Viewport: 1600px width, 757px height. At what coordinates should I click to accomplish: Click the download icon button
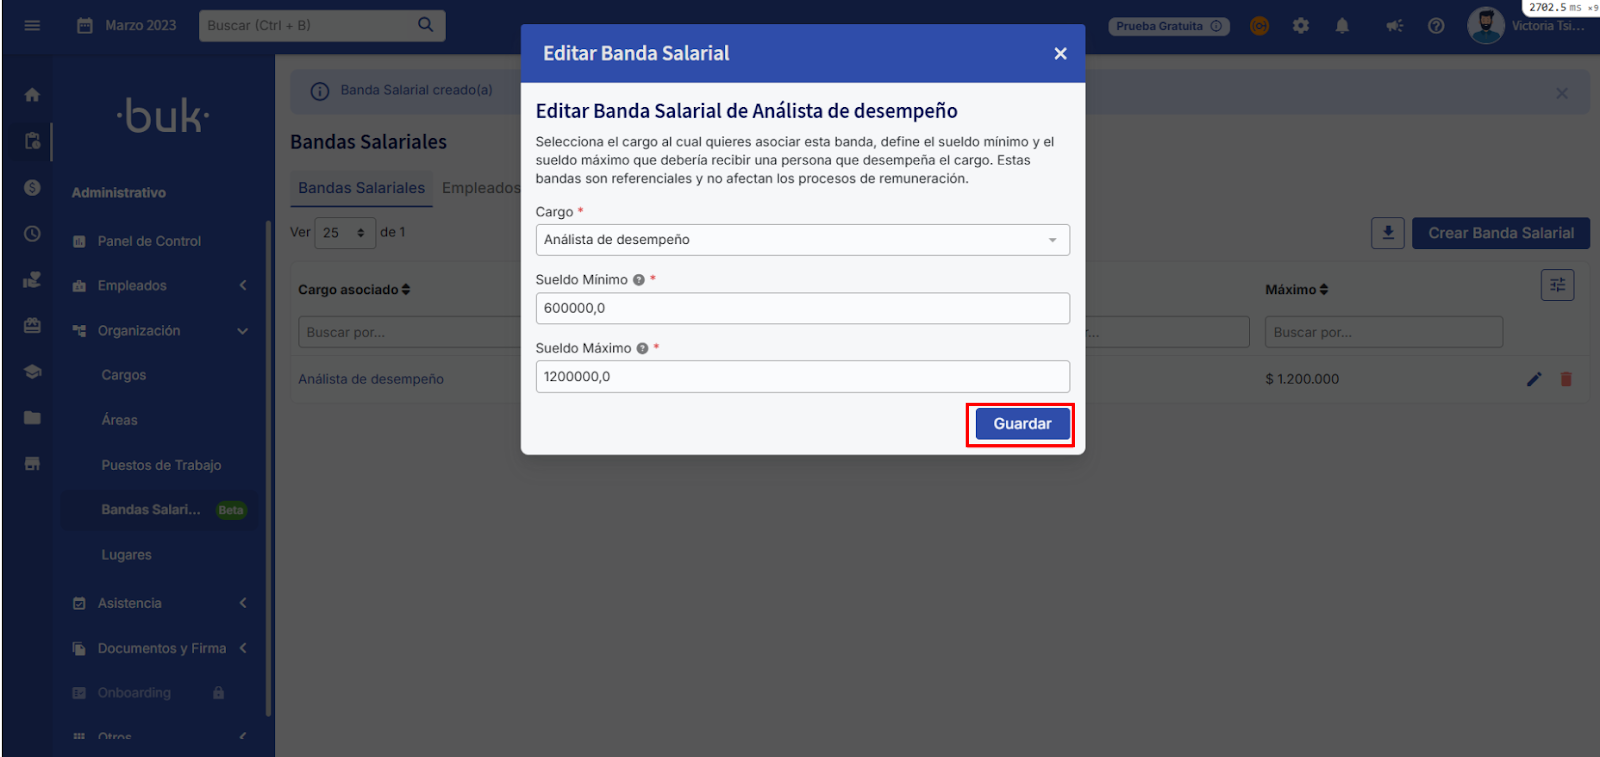(1387, 233)
